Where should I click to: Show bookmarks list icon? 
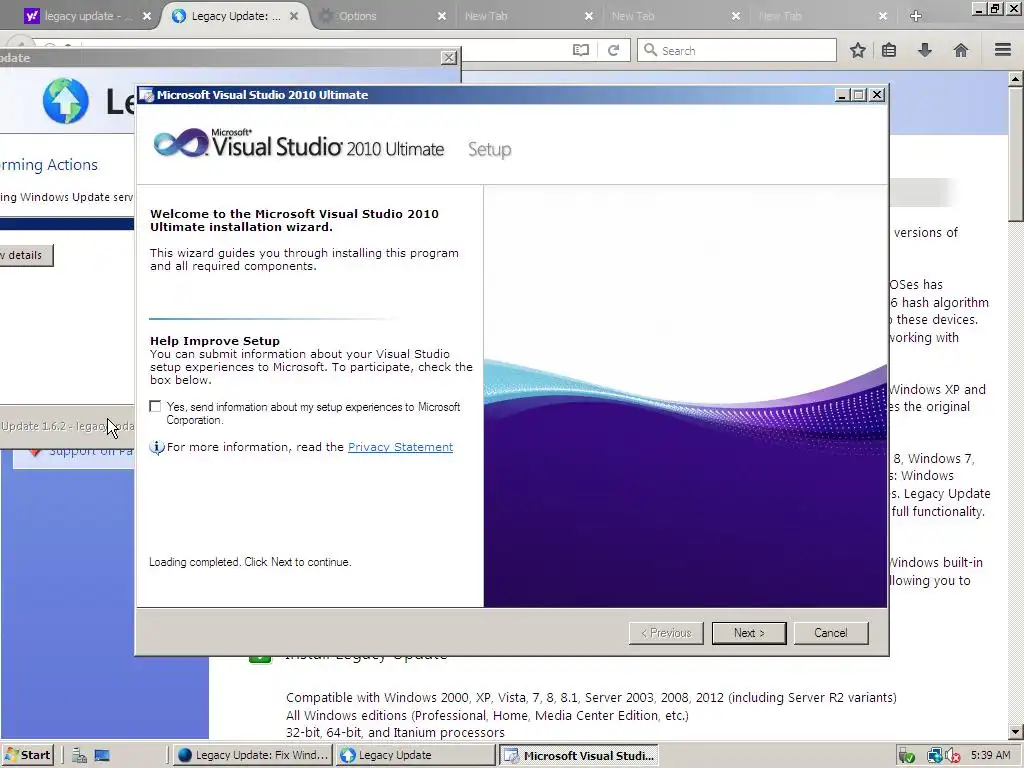pos(889,50)
